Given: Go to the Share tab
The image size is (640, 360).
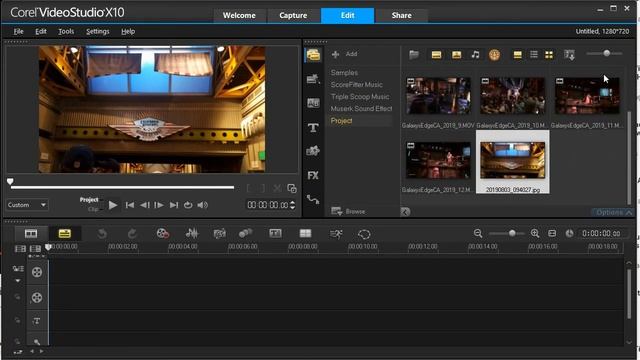Looking at the screenshot, I should (x=401, y=16).
